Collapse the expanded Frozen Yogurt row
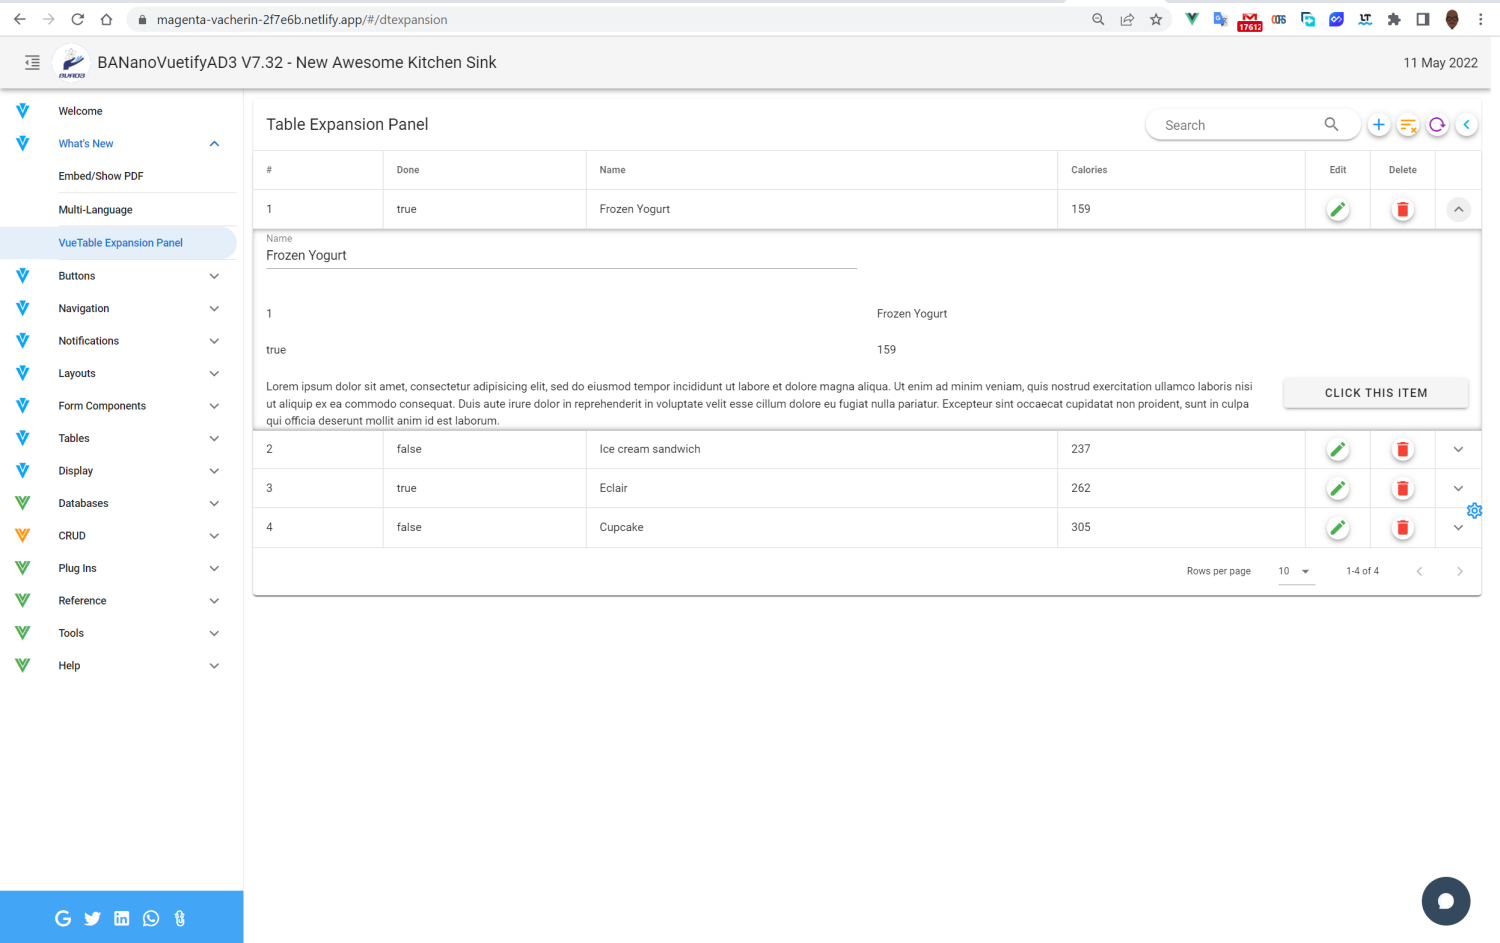This screenshot has height=943, width=1500. pos(1458,209)
